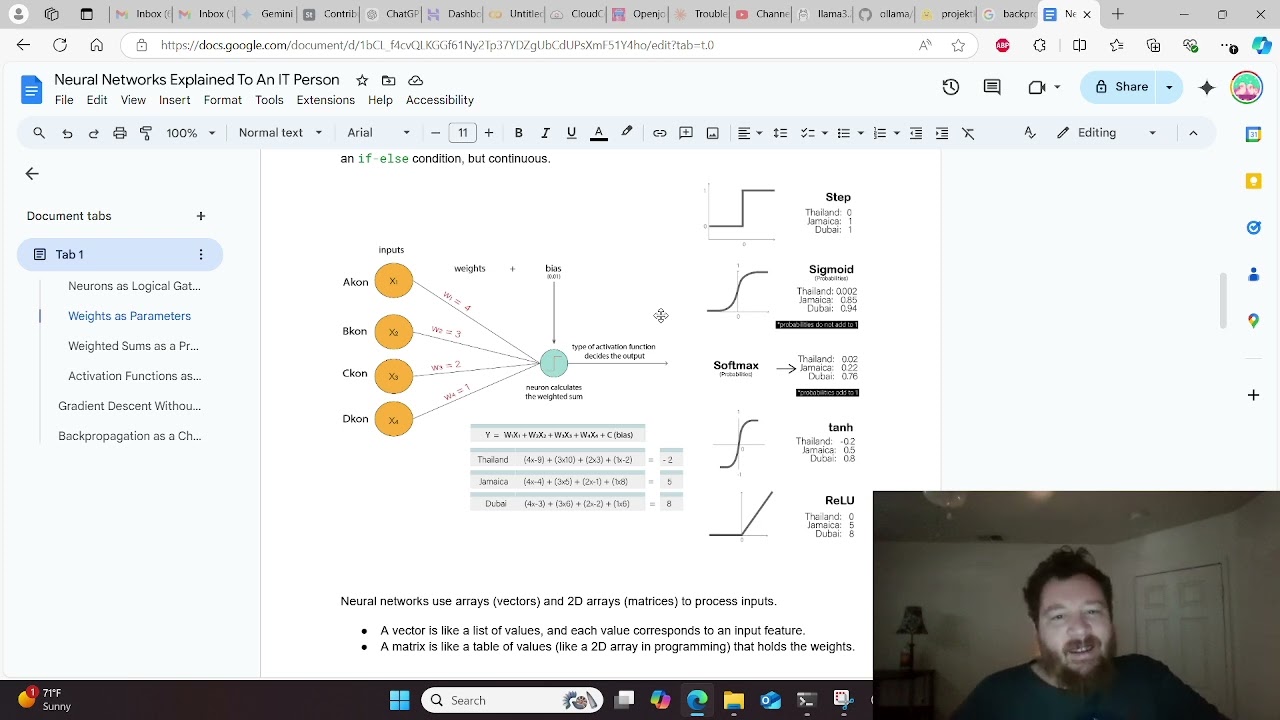The height and width of the screenshot is (720, 1280).
Task: Open Google Maps in the side panel
Action: [1254, 321]
